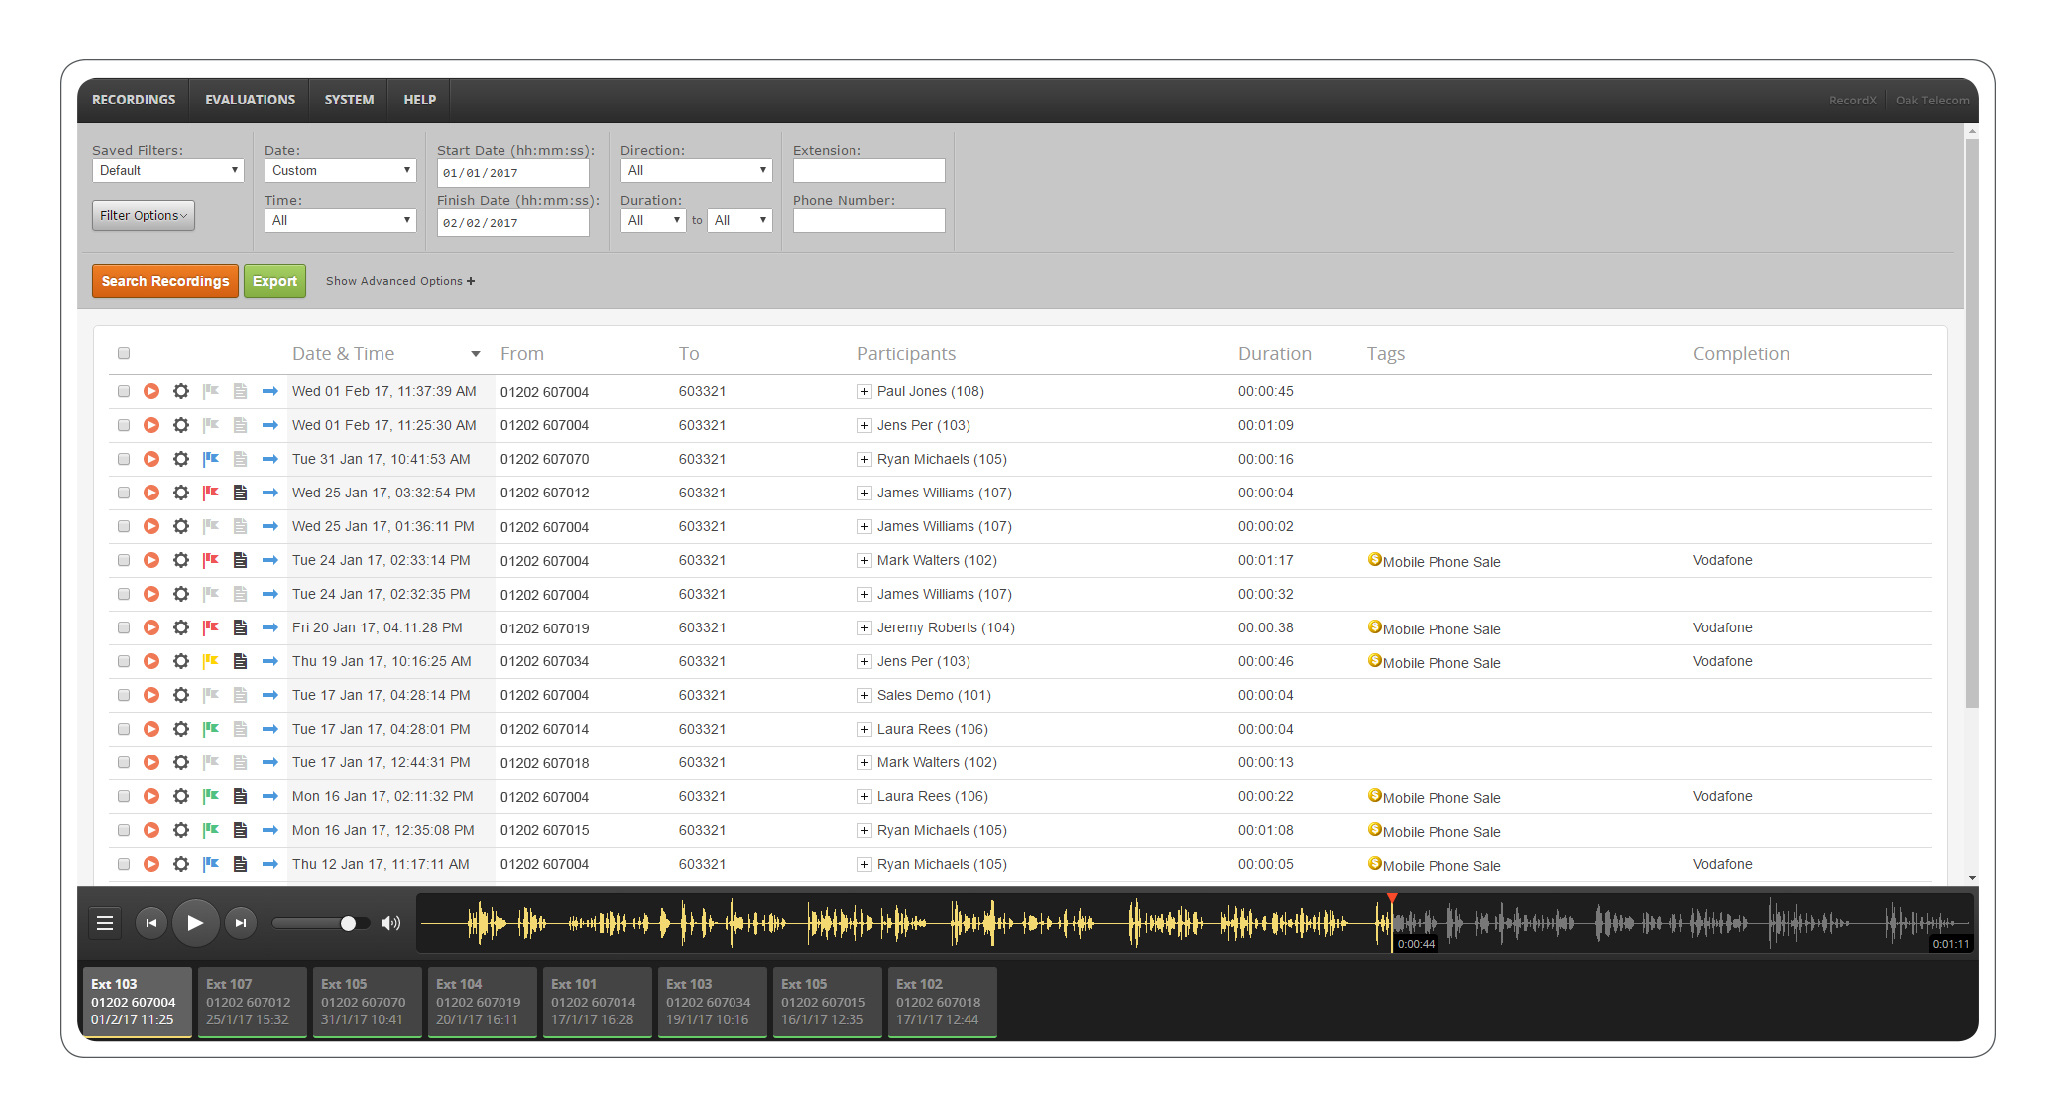This screenshot has width=2056, height=1118.
Task: Expand participants for Paul Jones (108)
Action: [x=864, y=391]
